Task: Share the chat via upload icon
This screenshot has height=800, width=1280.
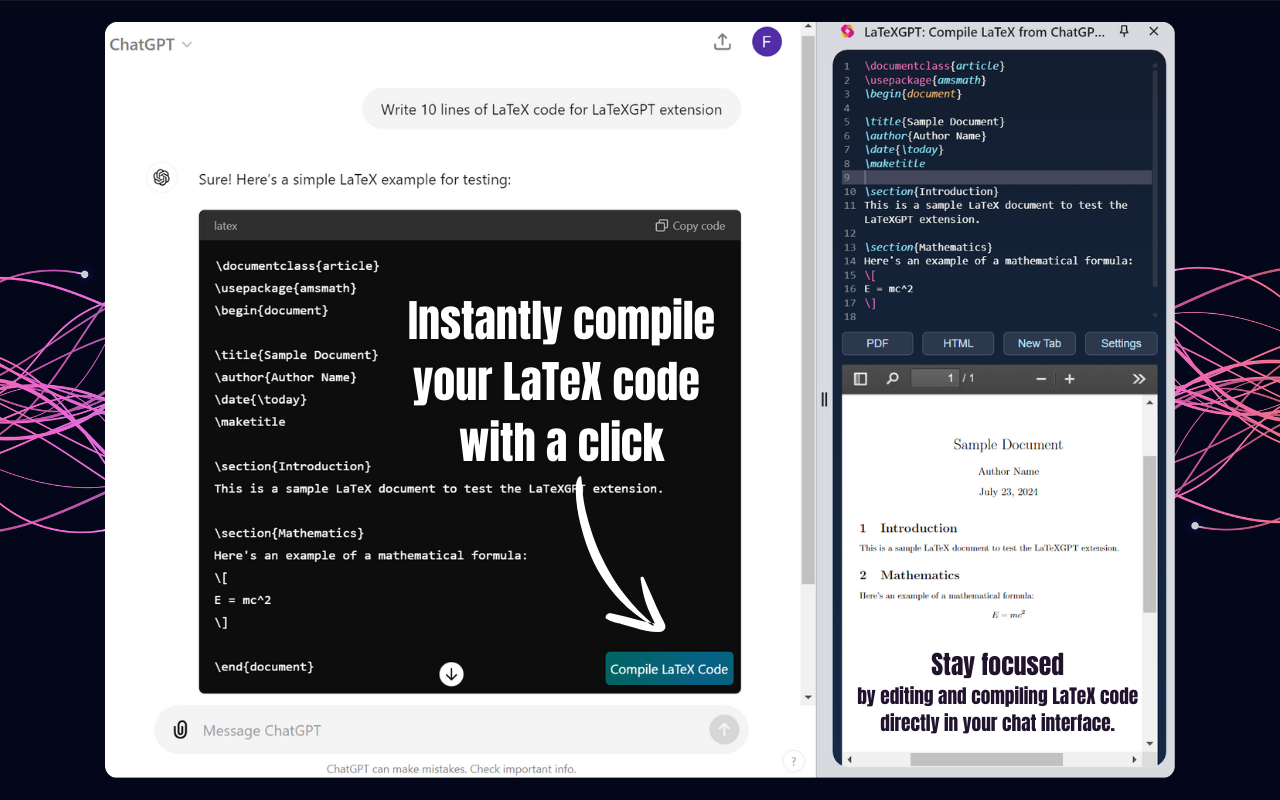Action: tap(722, 42)
